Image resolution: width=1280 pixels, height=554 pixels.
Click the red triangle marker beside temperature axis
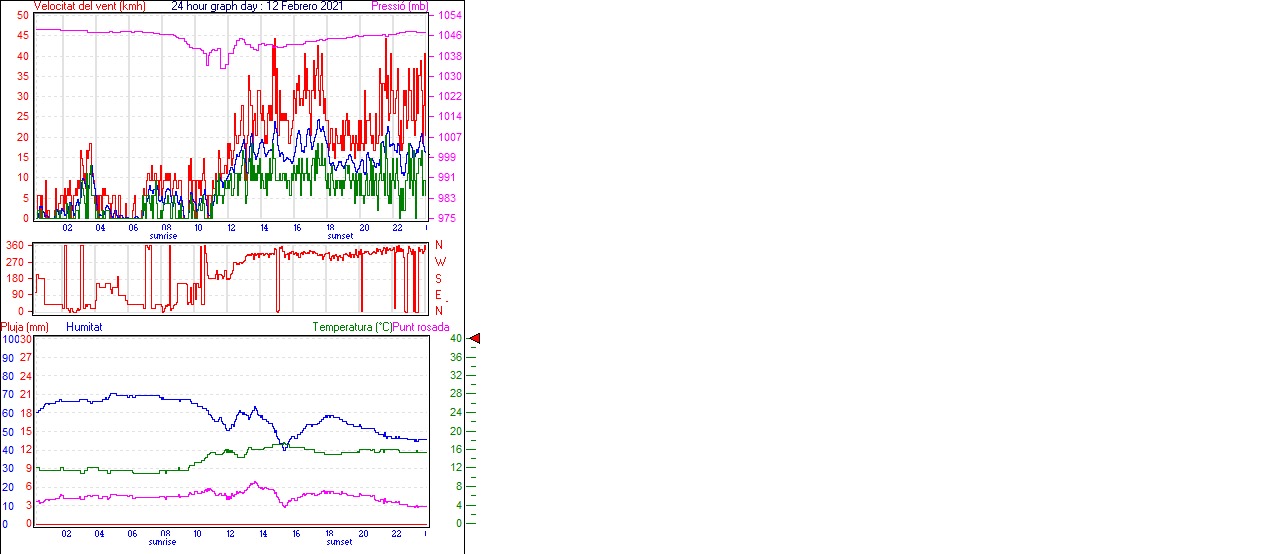pos(475,339)
